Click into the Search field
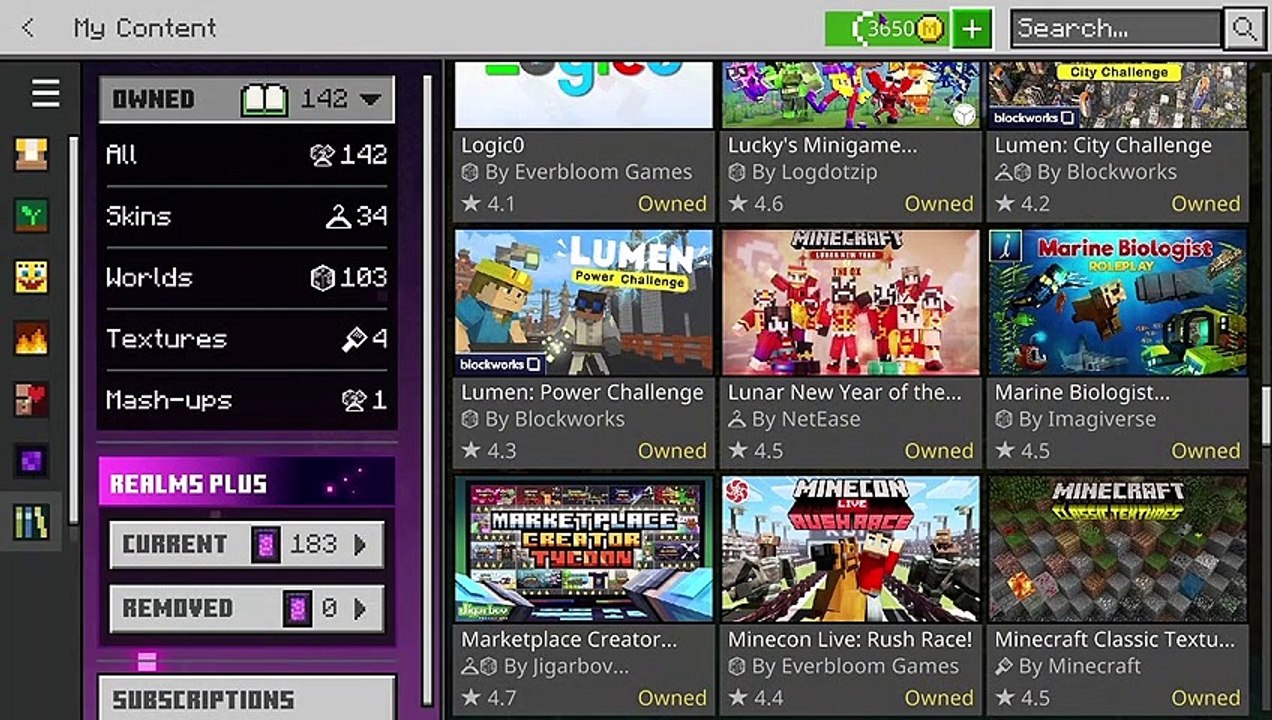Viewport: 1272px width, 720px height. click(1116, 28)
